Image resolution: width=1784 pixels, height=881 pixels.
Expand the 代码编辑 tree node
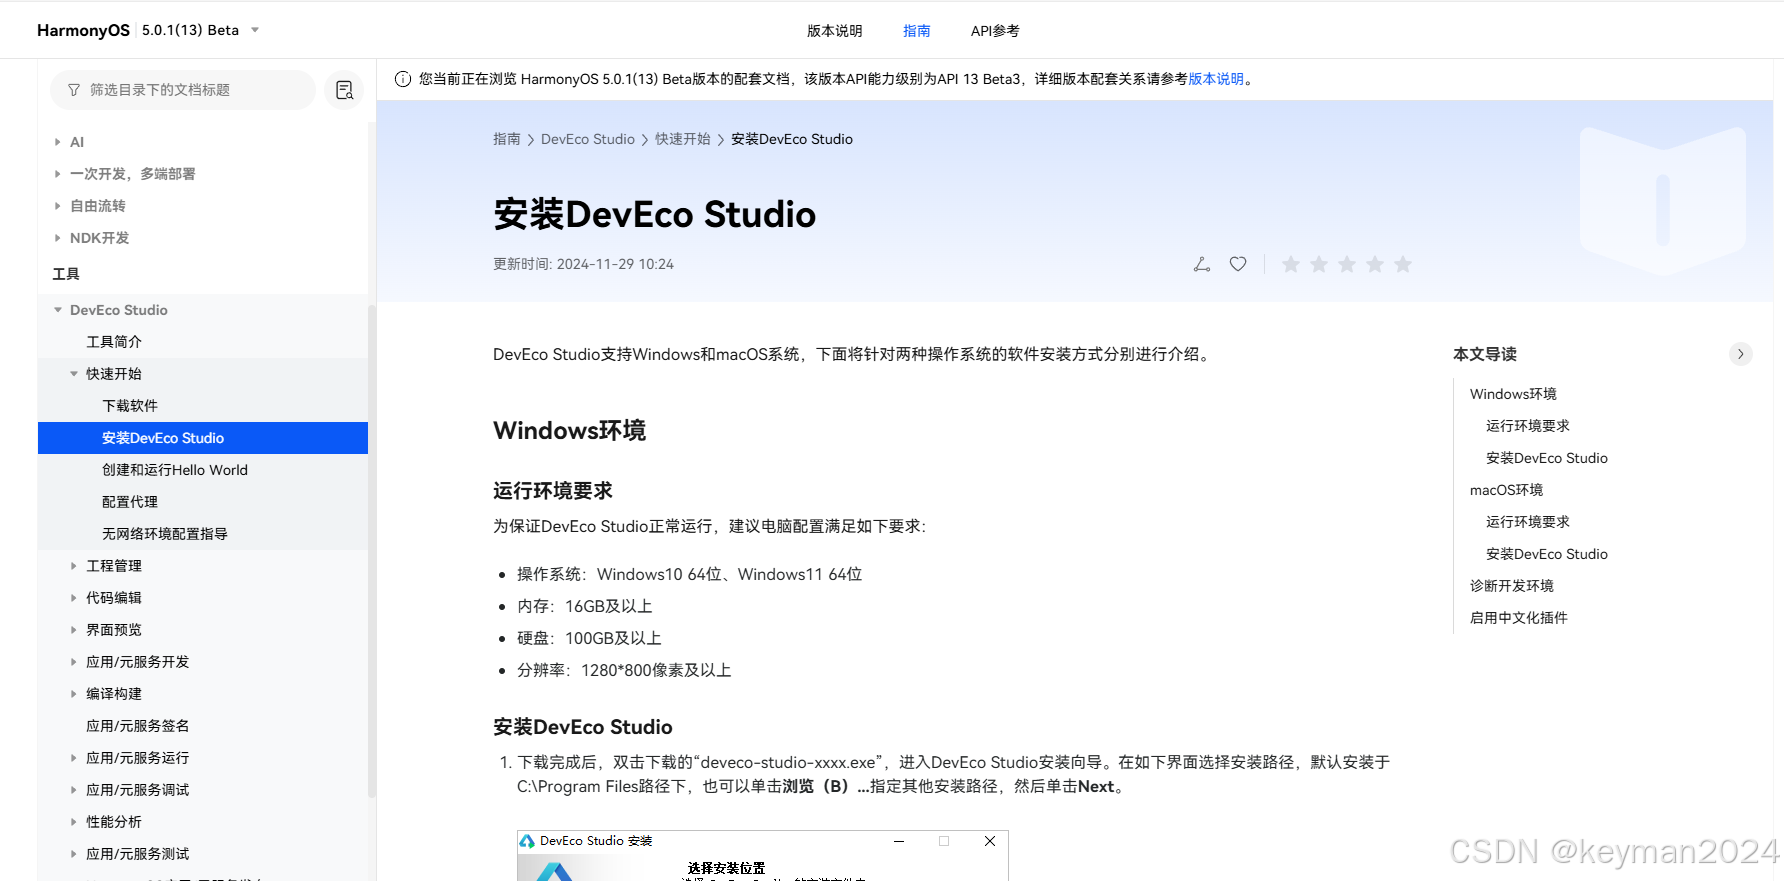74,598
